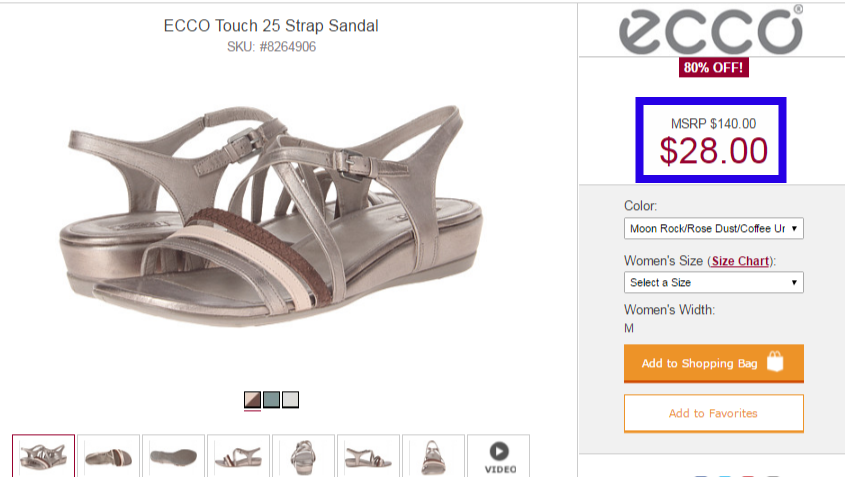Open the Size Chart link
Viewport: 845px width, 477px height.
pyautogui.click(x=742, y=261)
